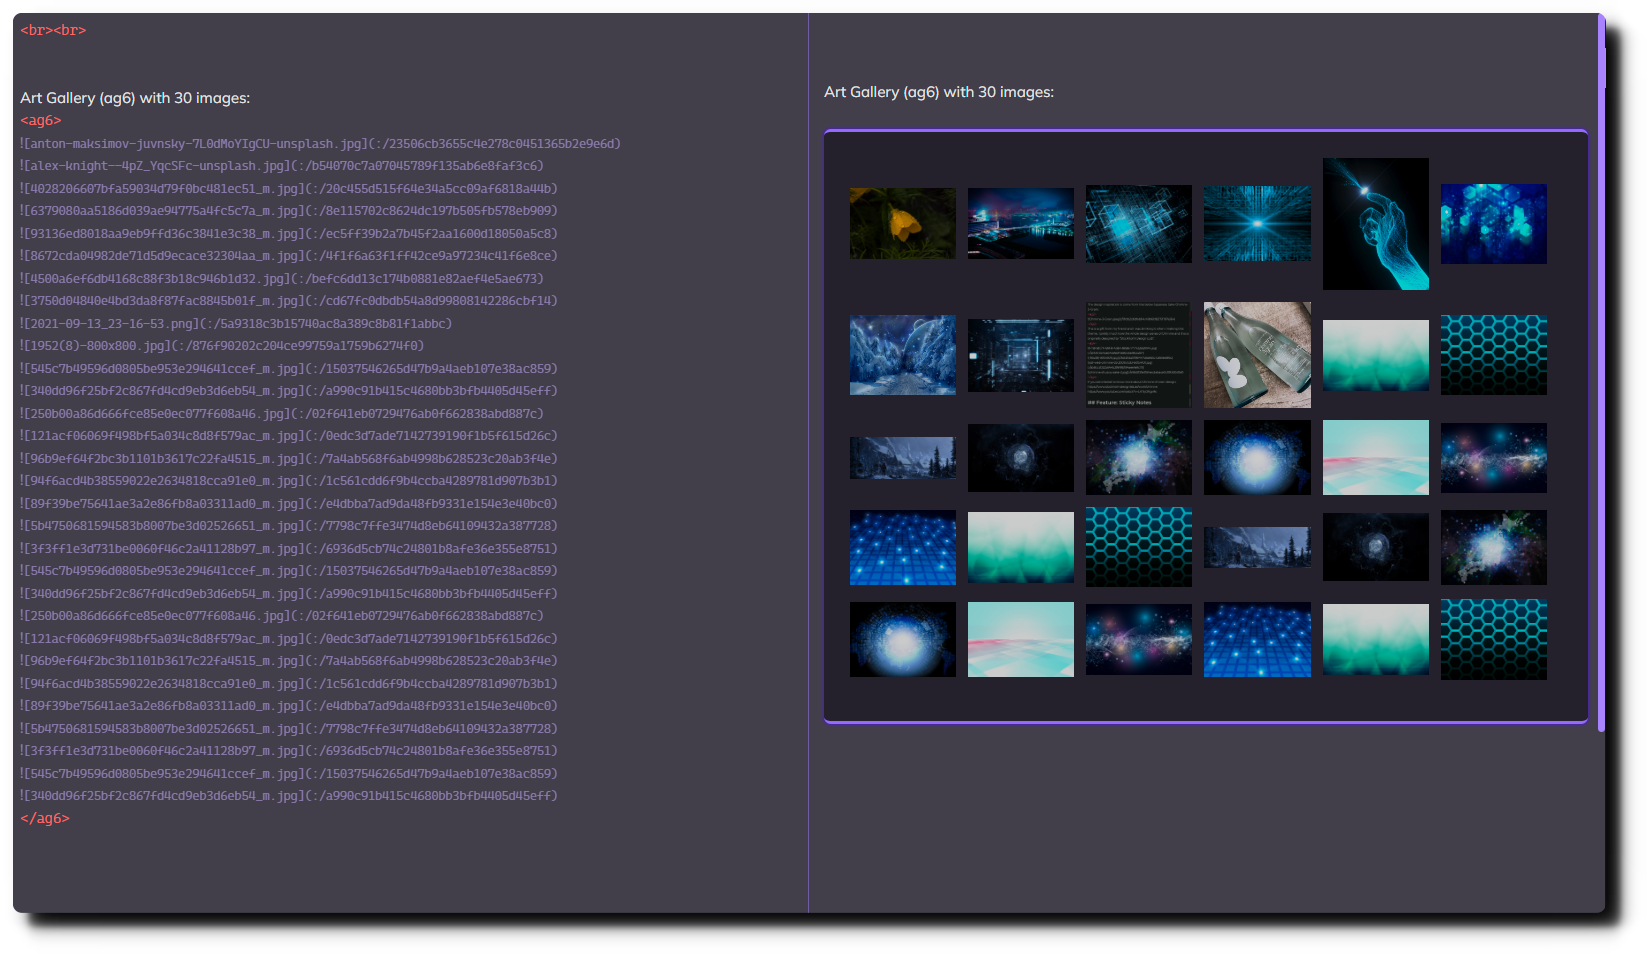
Task: Click the Art Gallery heading in the preview pane
Action: 939,92
